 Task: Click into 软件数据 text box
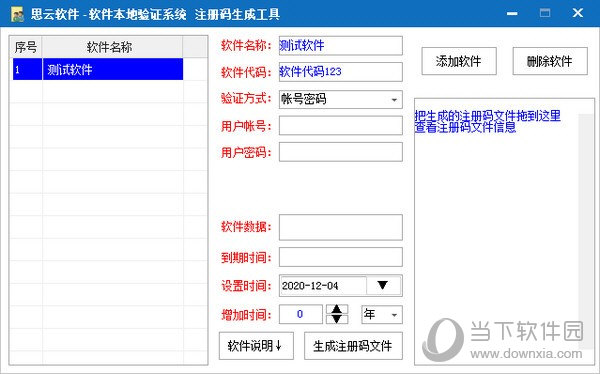(x=341, y=227)
